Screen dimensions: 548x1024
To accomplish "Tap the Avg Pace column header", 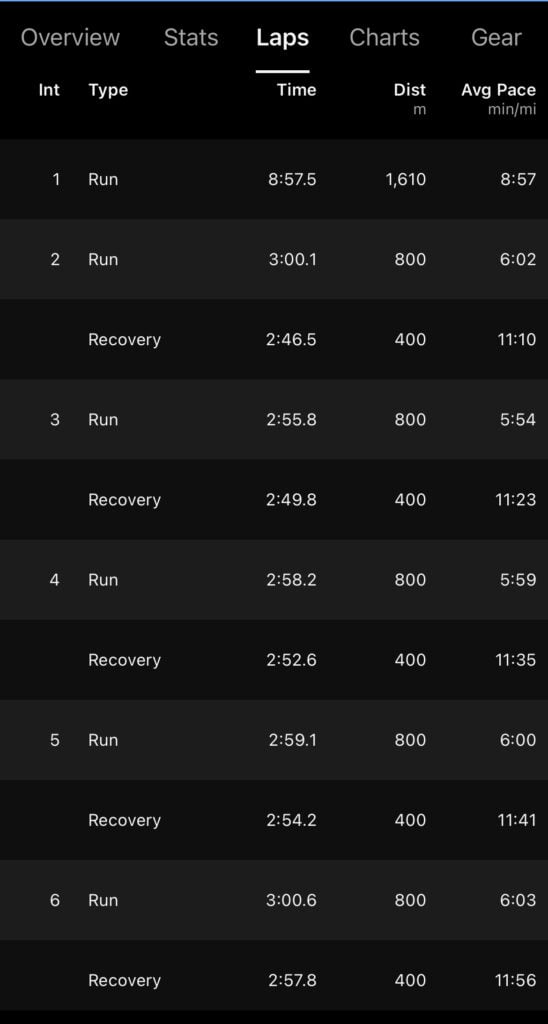I will [498, 98].
